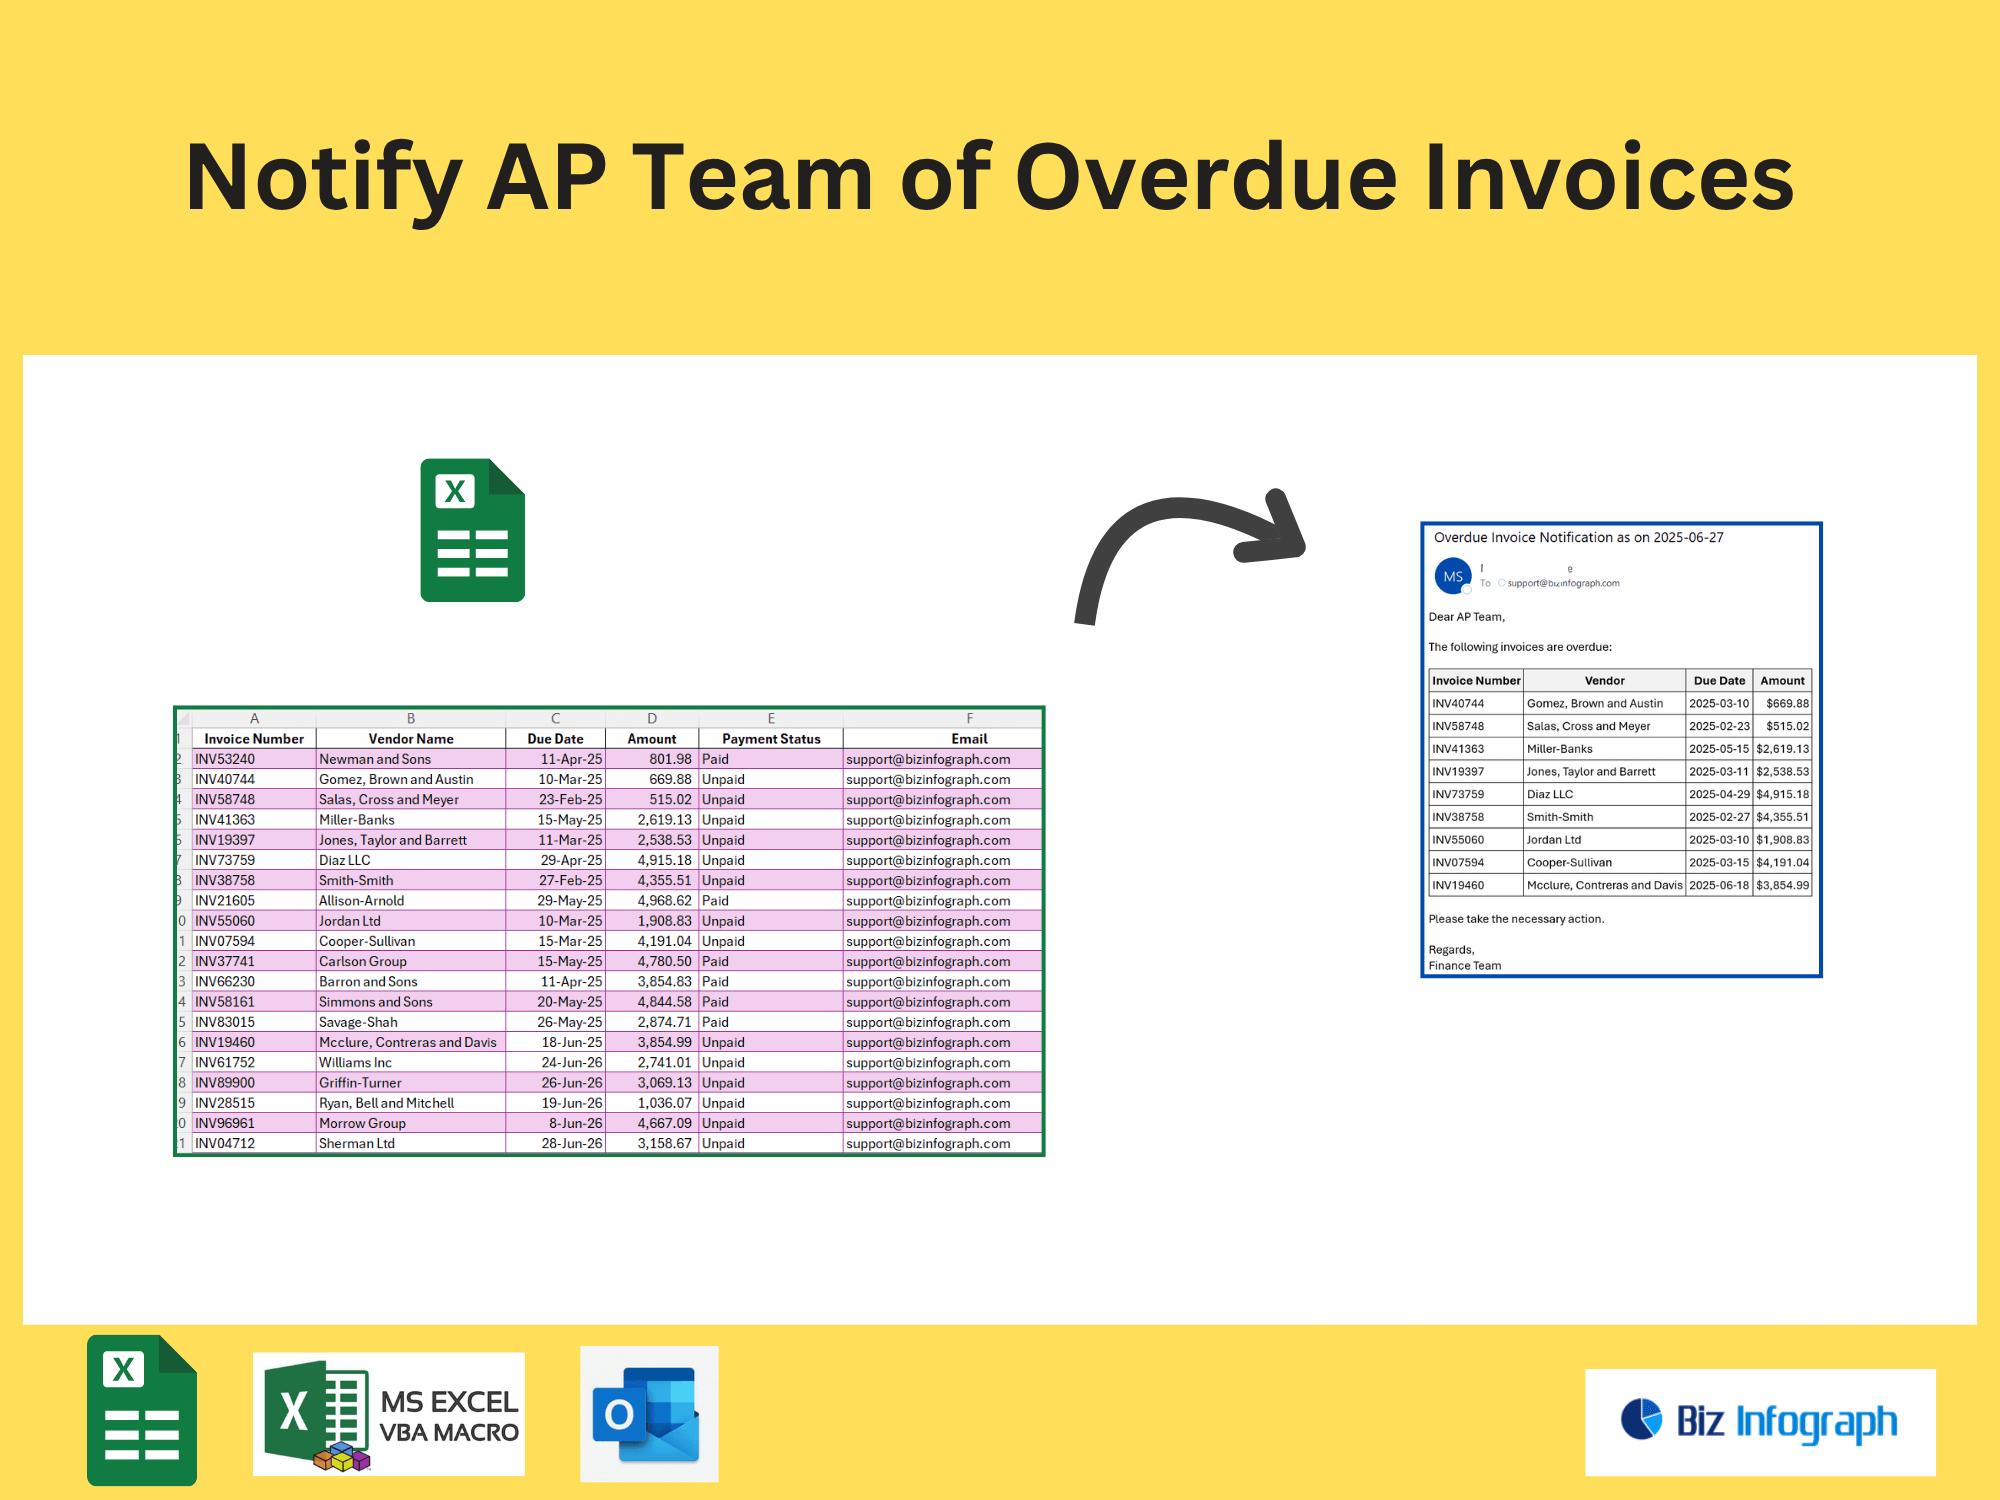This screenshot has height=1500, width=2000.
Task: Select cell INV58161 in the spreadsheet
Action: pos(254,1001)
